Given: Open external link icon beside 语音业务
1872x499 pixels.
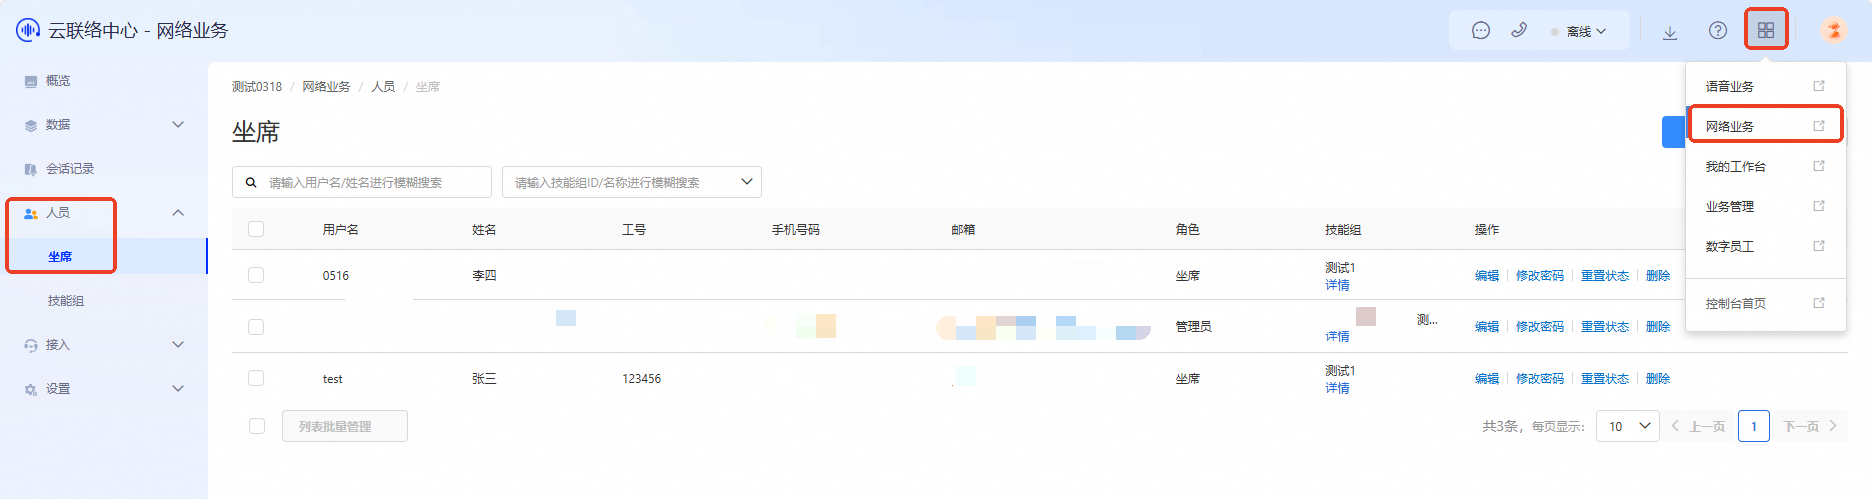Looking at the screenshot, I should pos(1819,86).
